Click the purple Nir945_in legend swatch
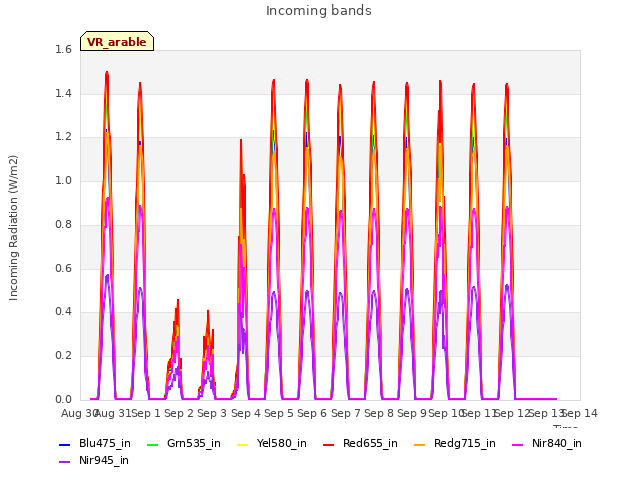 tap(65, 462)
